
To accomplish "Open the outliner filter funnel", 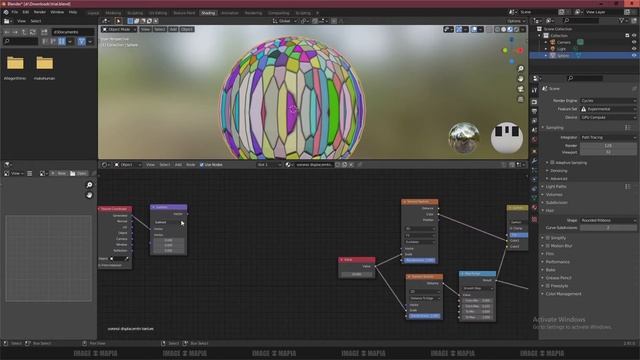I will click(621, 20).
